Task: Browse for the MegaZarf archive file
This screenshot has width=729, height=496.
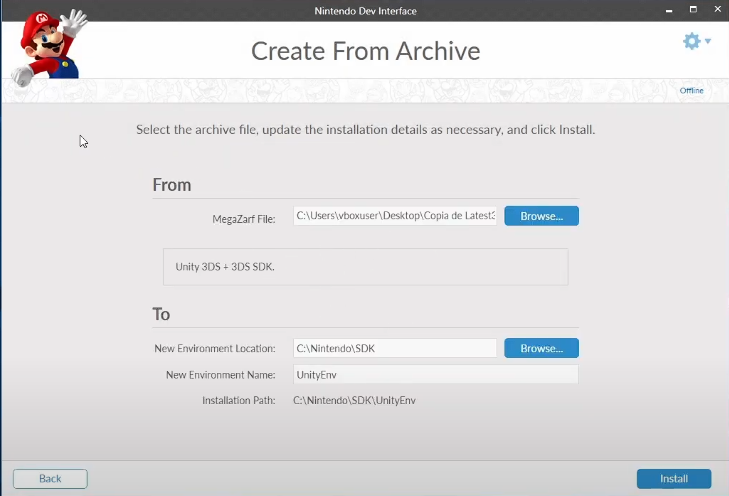Action: (x=541, y=216)
